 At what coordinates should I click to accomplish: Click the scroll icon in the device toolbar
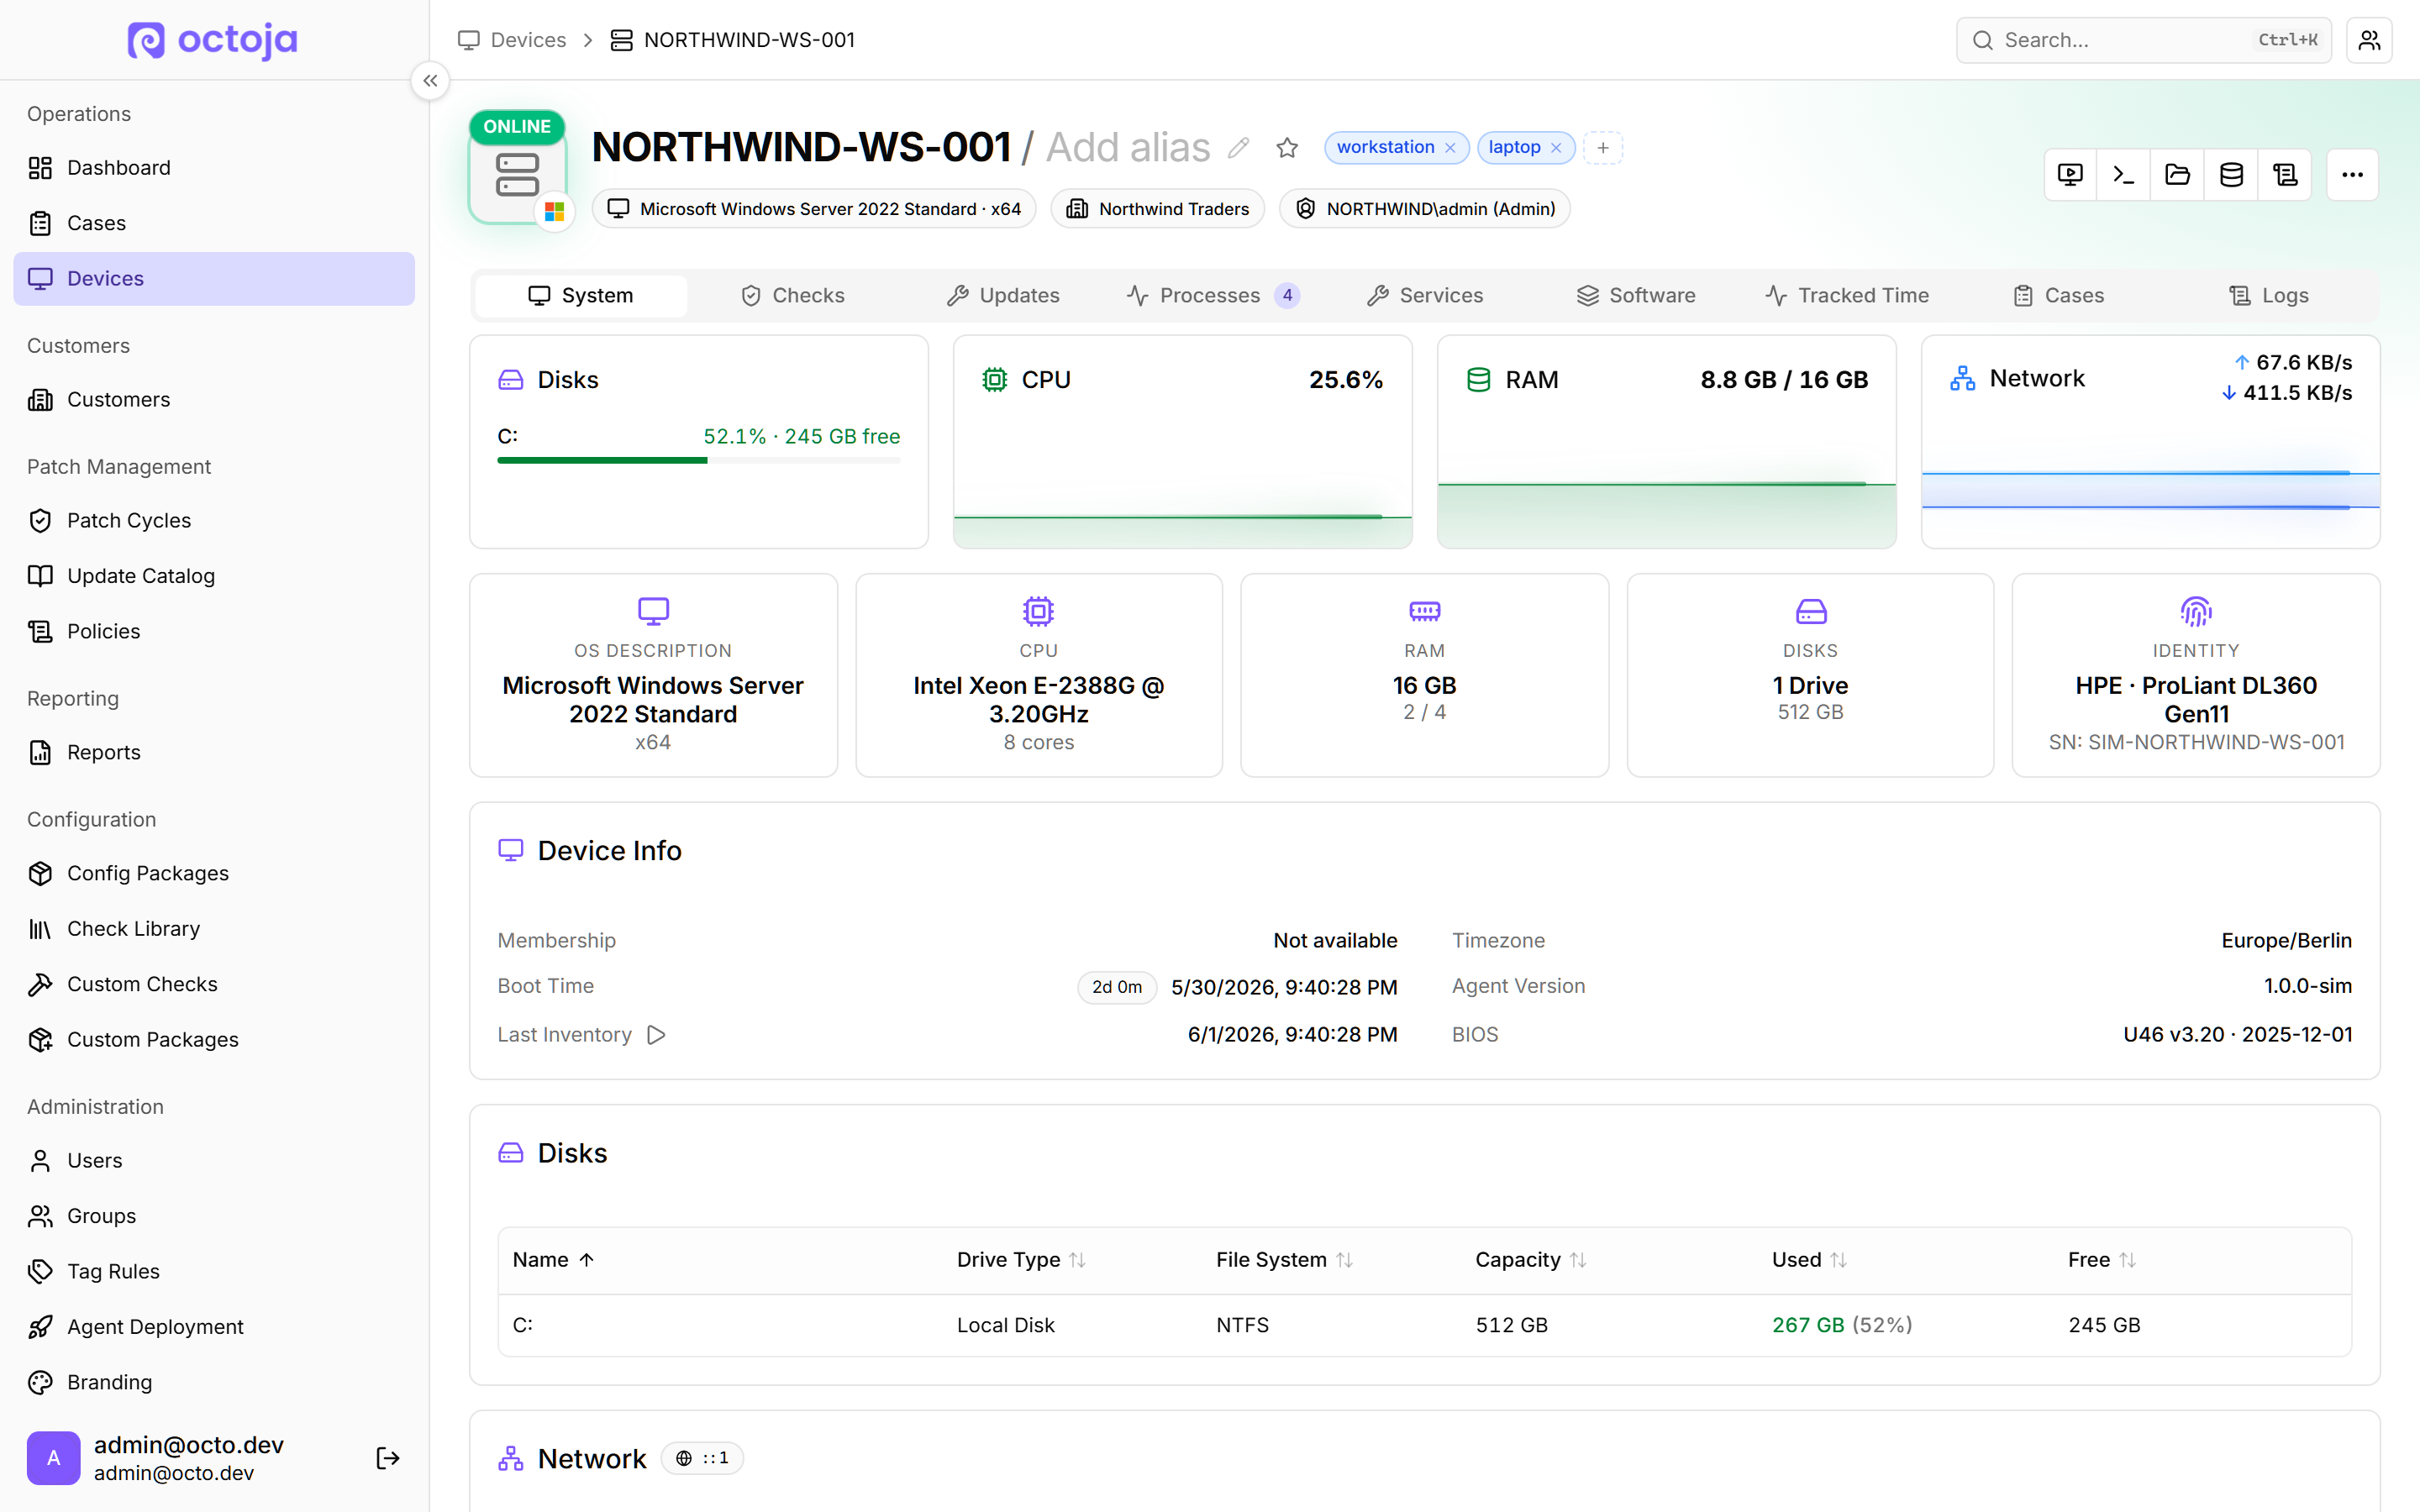pos(2285,175)
